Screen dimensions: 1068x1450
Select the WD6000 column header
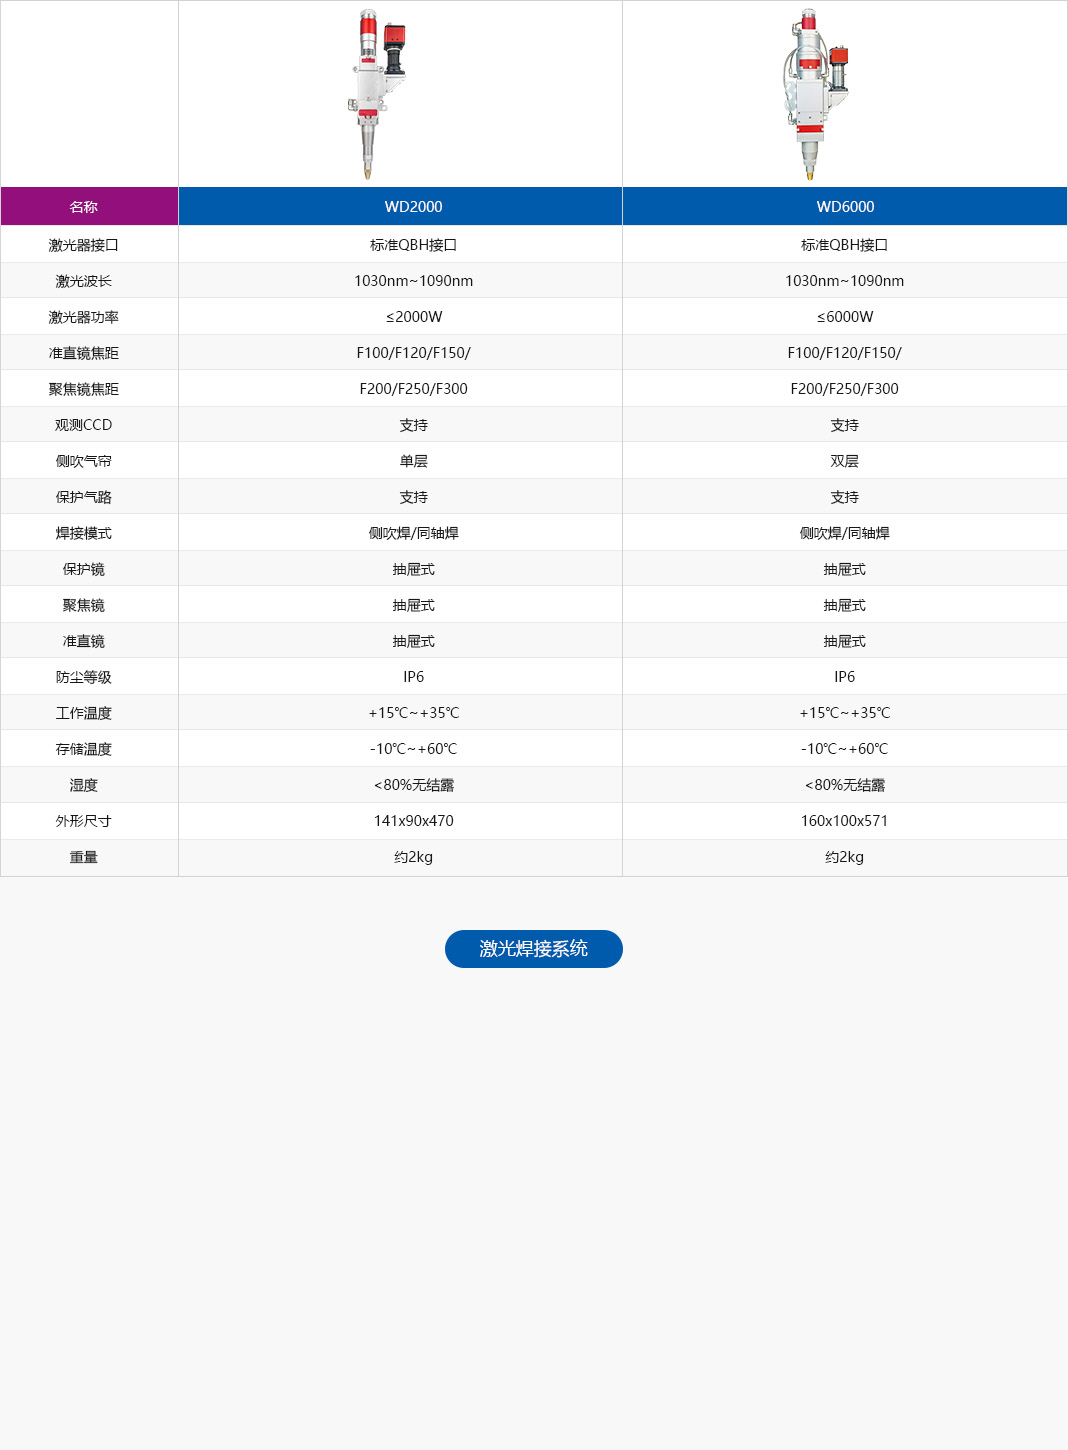coord(845,206)
